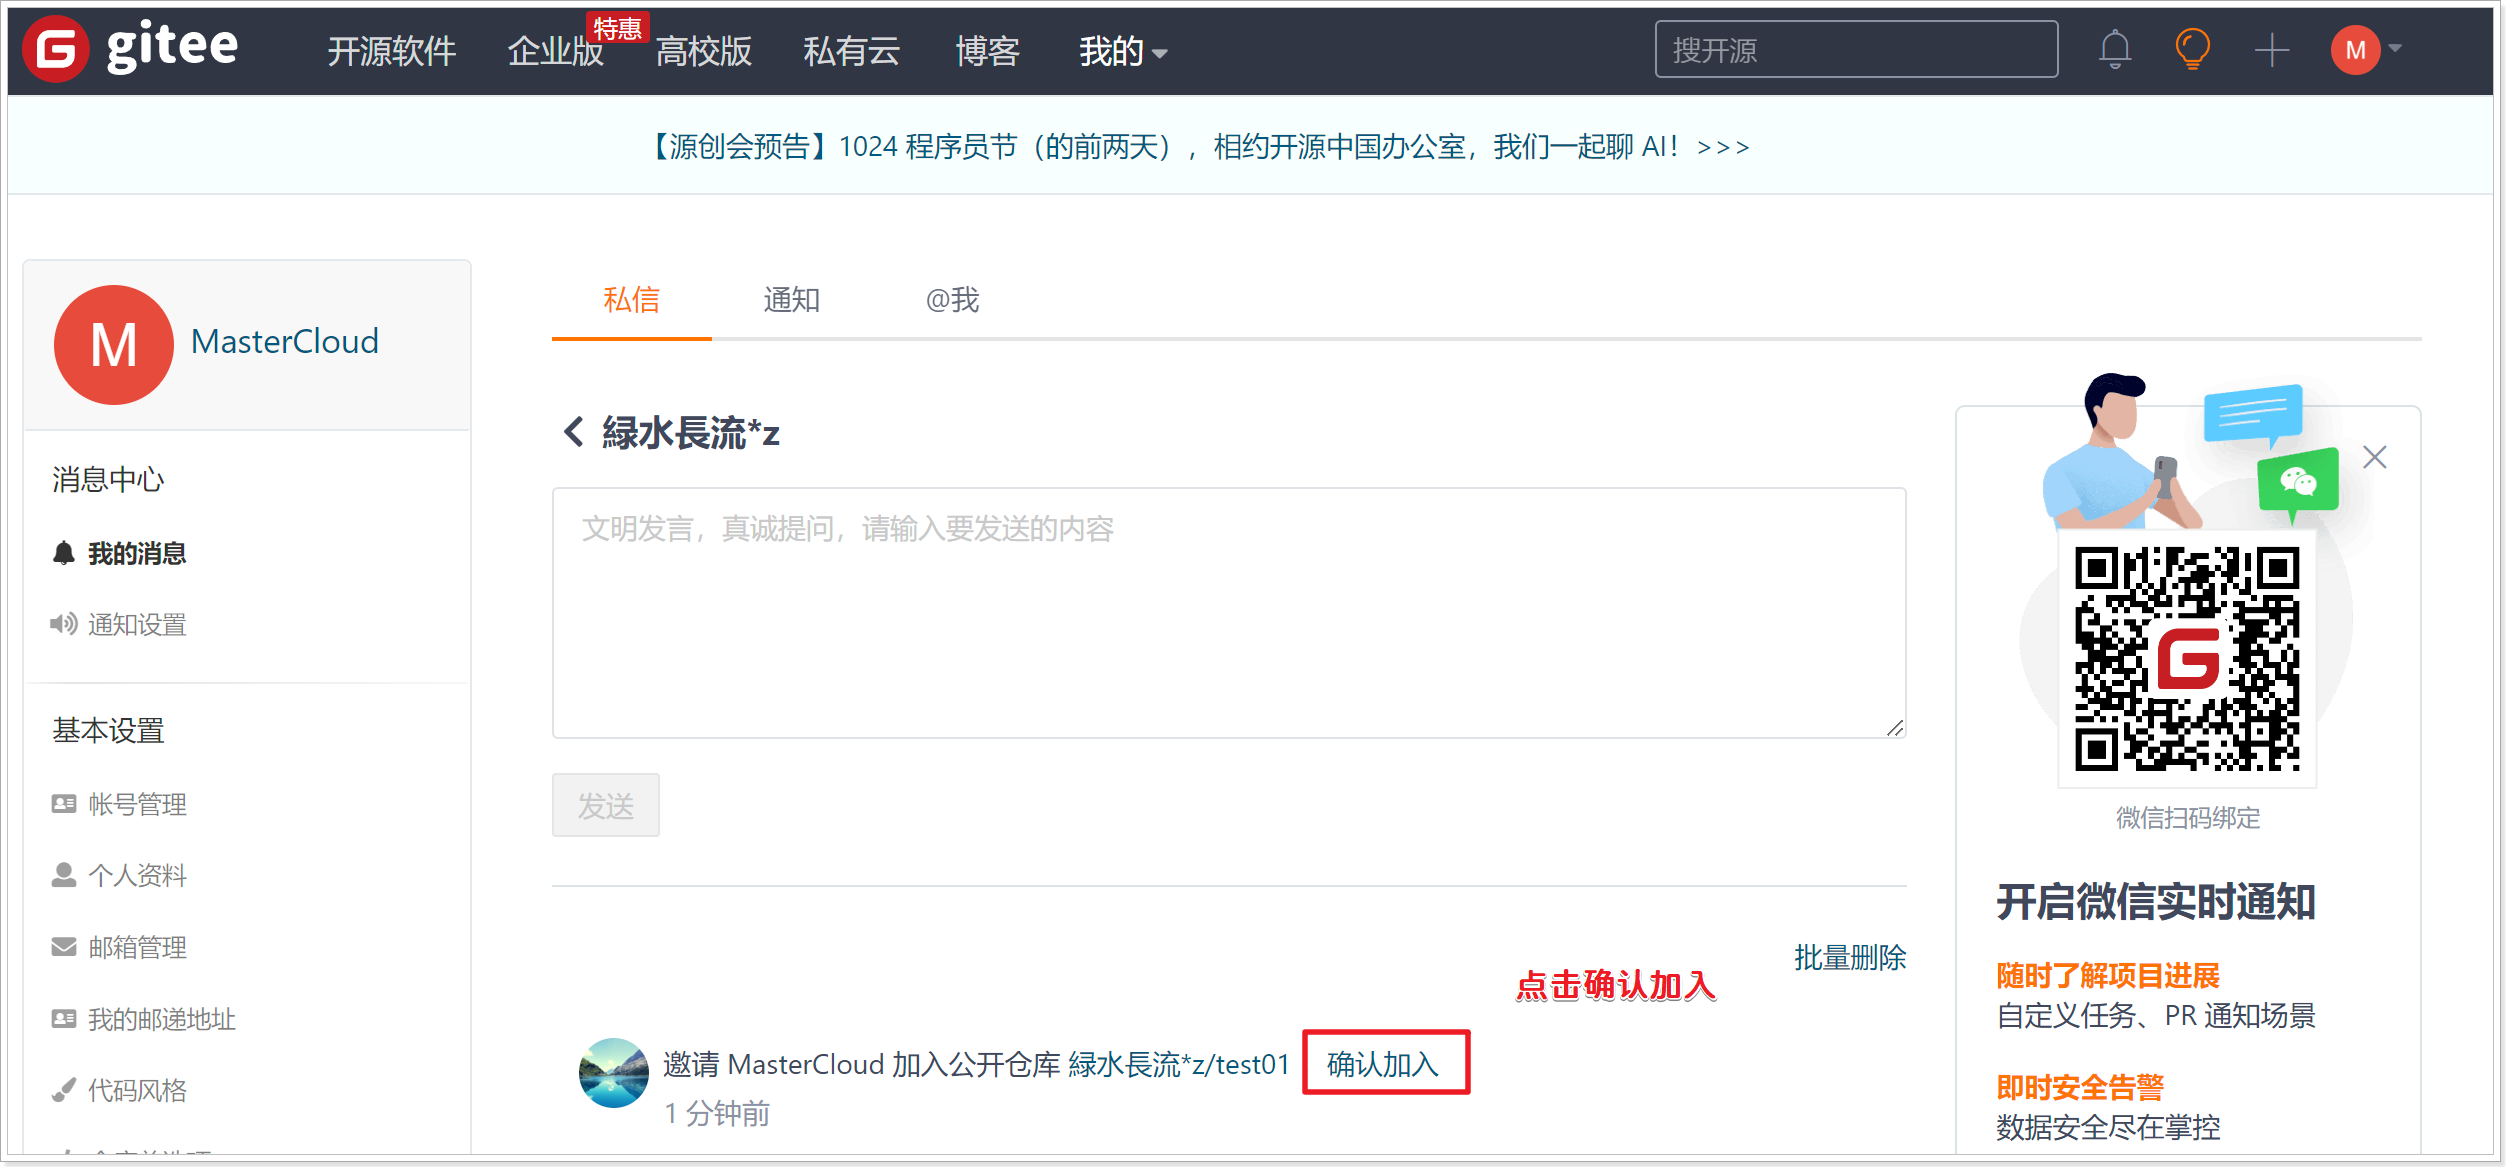Expand the user avatar dropdown menu
The height and width of the screenshot is (1167, 2506).
point(2366,50)
